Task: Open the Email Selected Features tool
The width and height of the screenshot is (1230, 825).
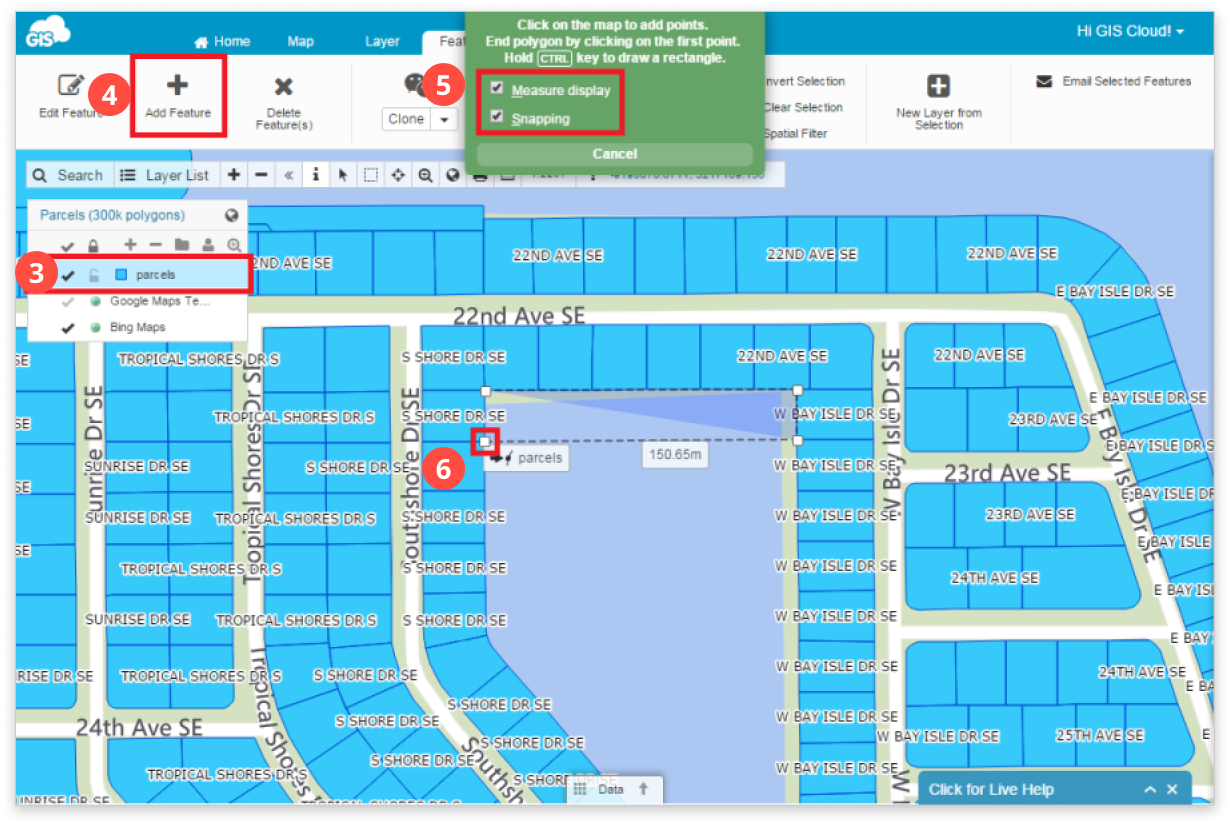Action: click(x=1113, y=81)
